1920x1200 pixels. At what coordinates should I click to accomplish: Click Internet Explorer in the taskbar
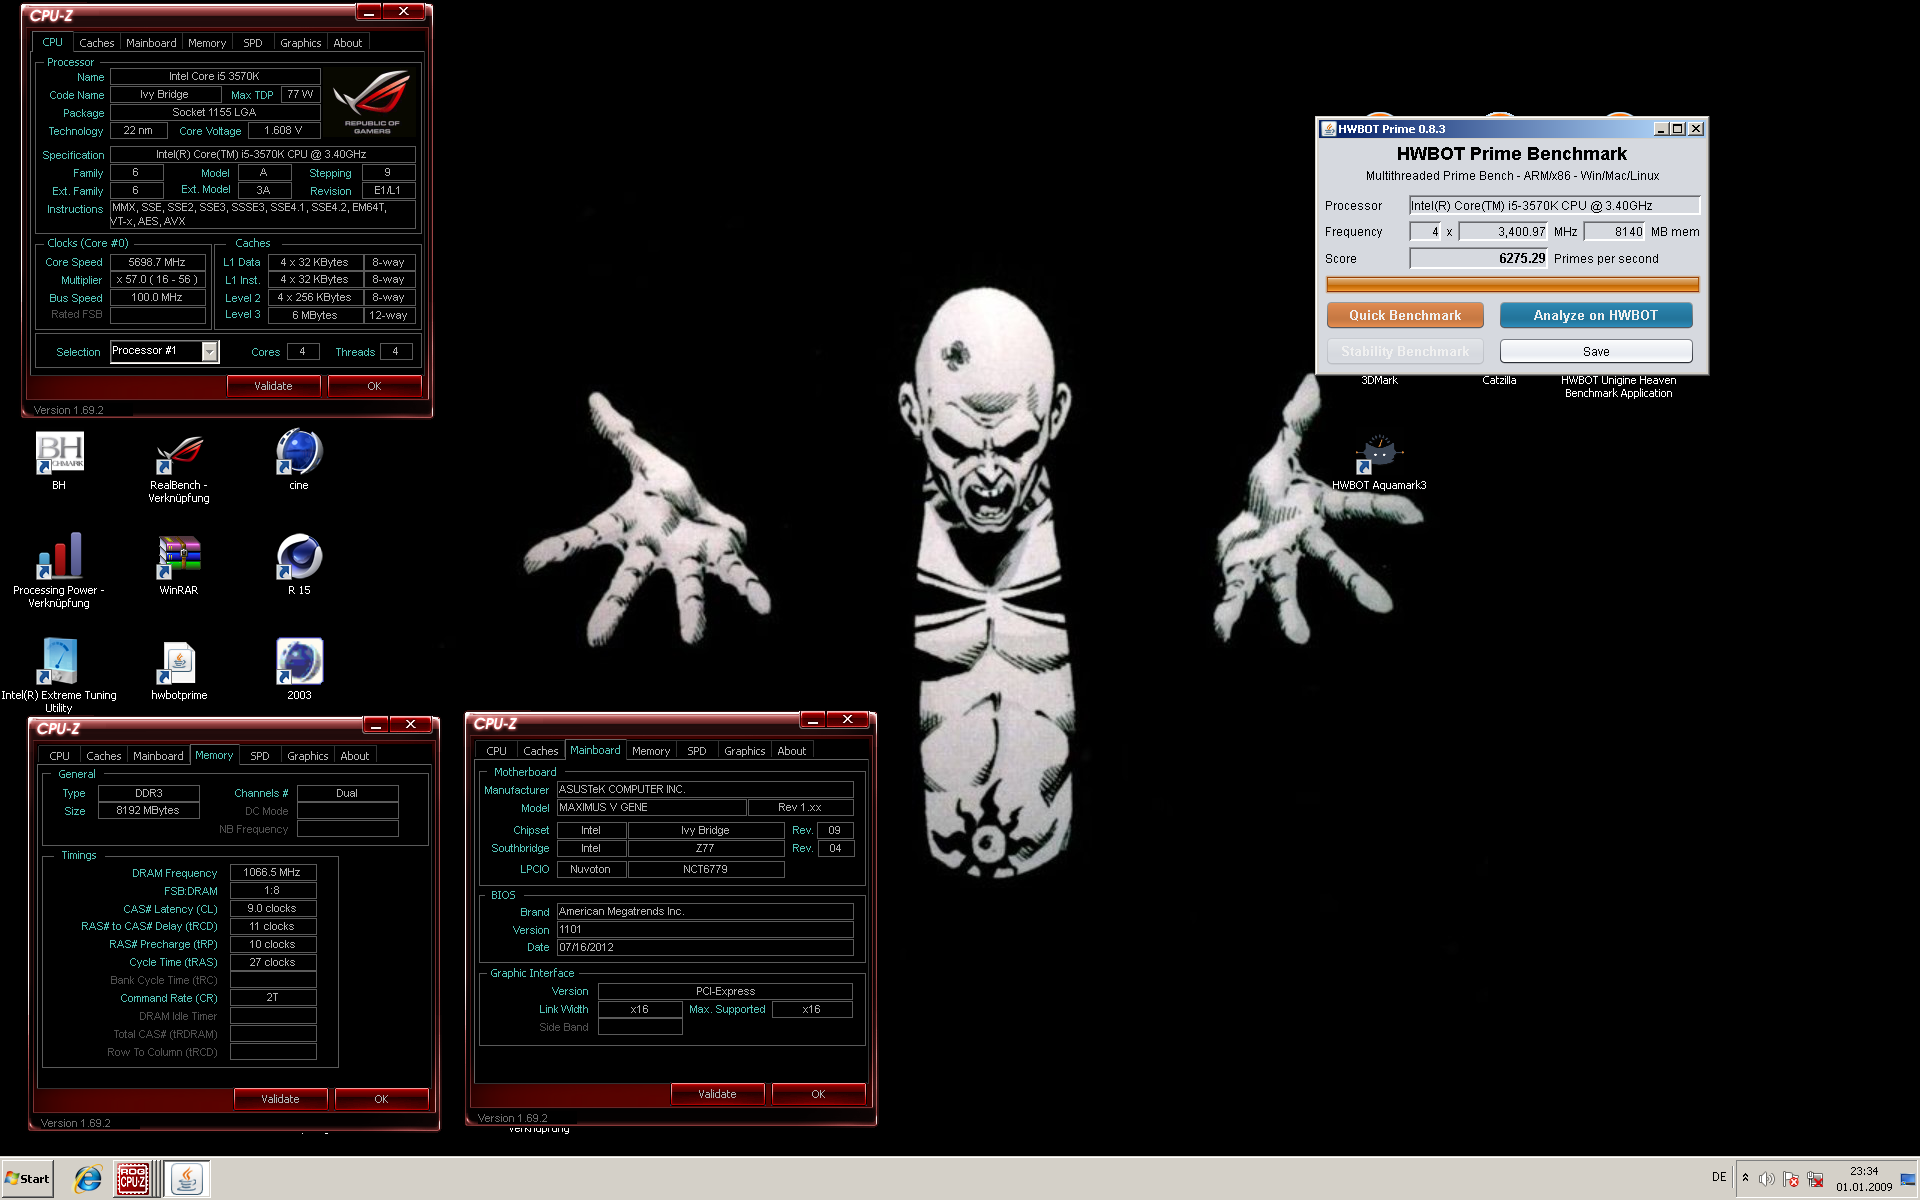coord(88,1179)
